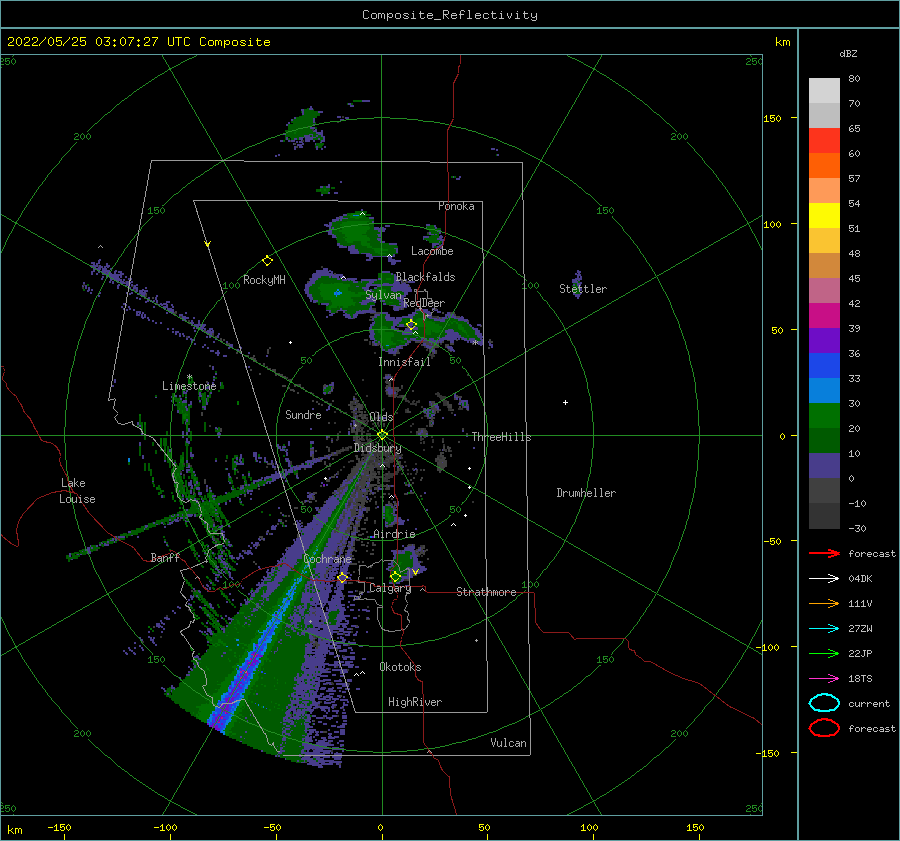Viewport: 900px width, 841px height.
Task: Click the yellow km label at bottom left
Action: click(x=14, y=830)
